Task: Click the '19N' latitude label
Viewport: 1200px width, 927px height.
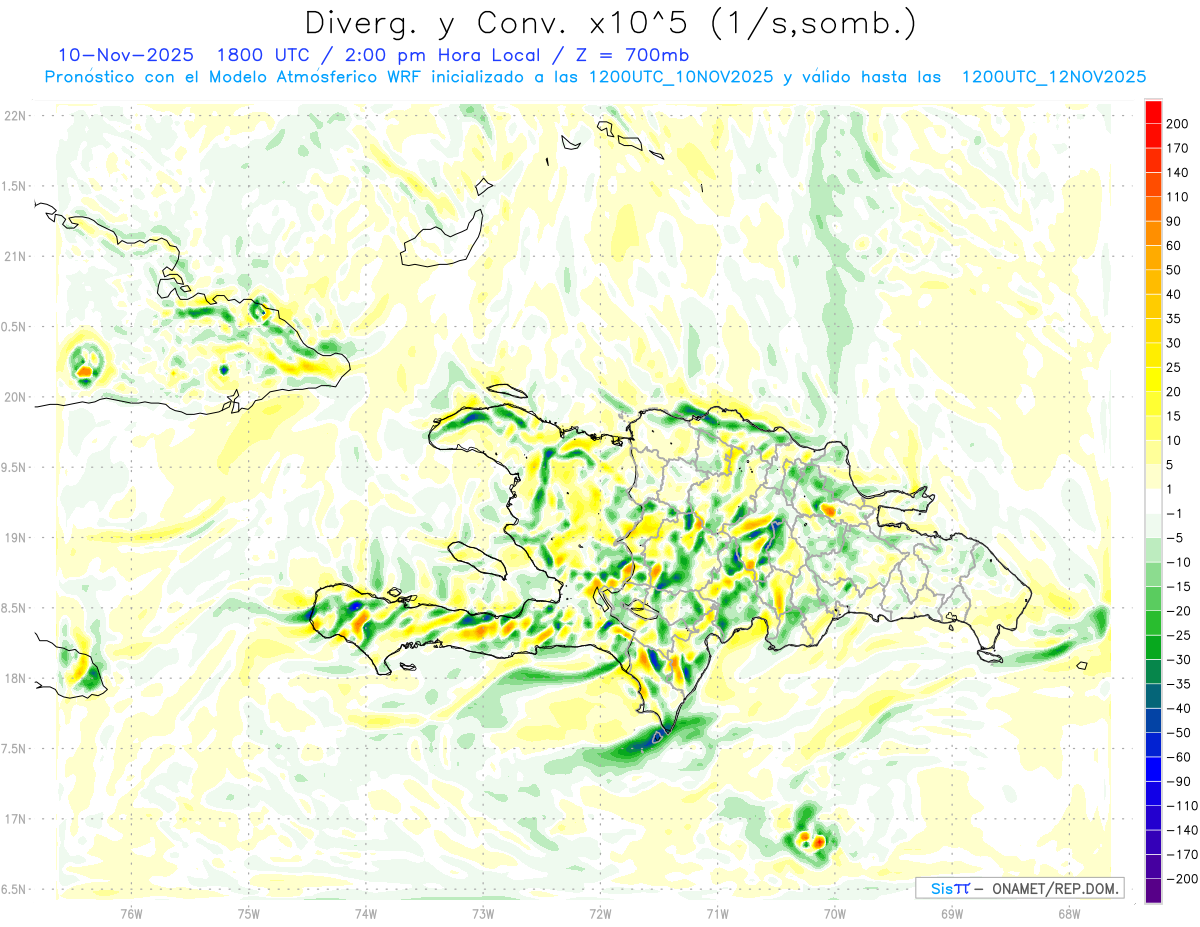Action: (14, 538)
